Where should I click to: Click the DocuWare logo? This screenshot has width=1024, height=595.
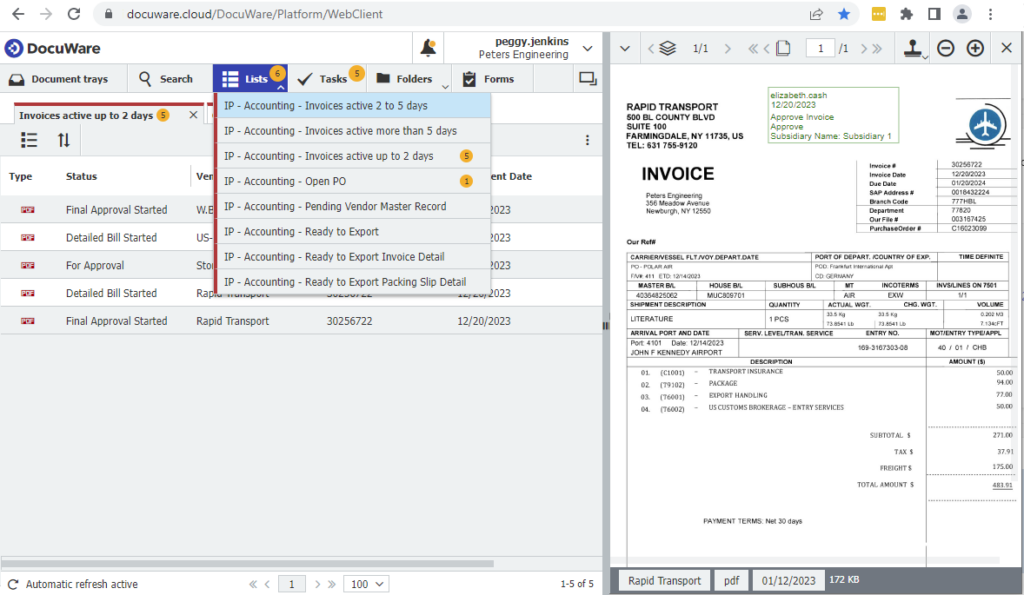52,48
